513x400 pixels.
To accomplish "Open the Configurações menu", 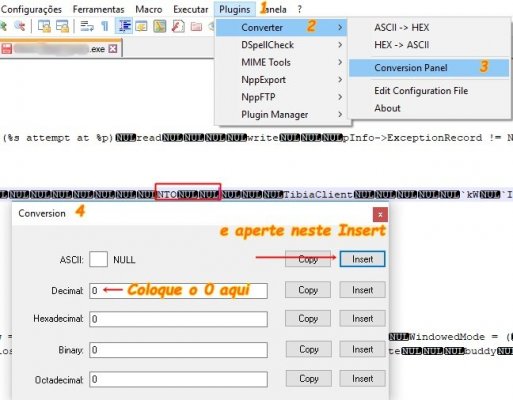I will [31, 9].
